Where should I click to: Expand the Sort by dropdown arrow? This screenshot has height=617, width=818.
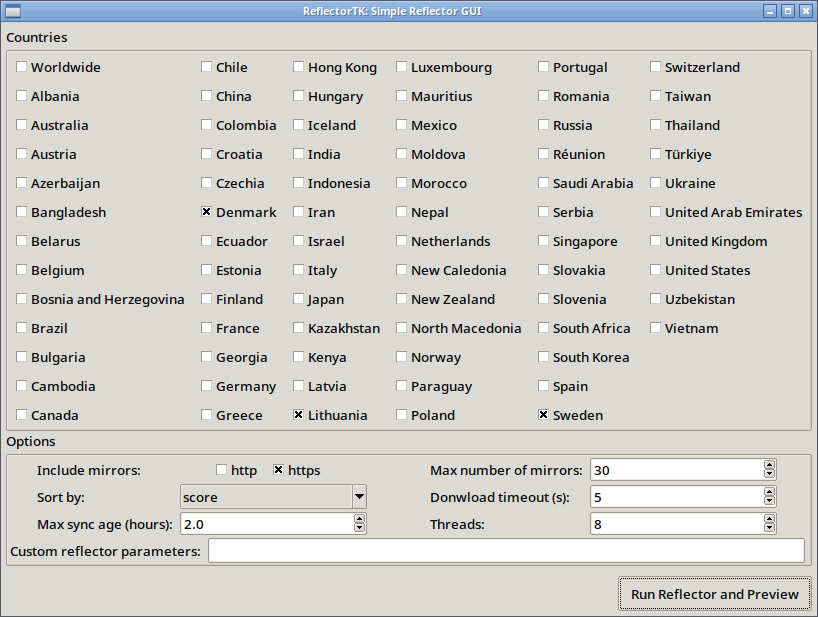pyautogui.click(x=359, y=497)
